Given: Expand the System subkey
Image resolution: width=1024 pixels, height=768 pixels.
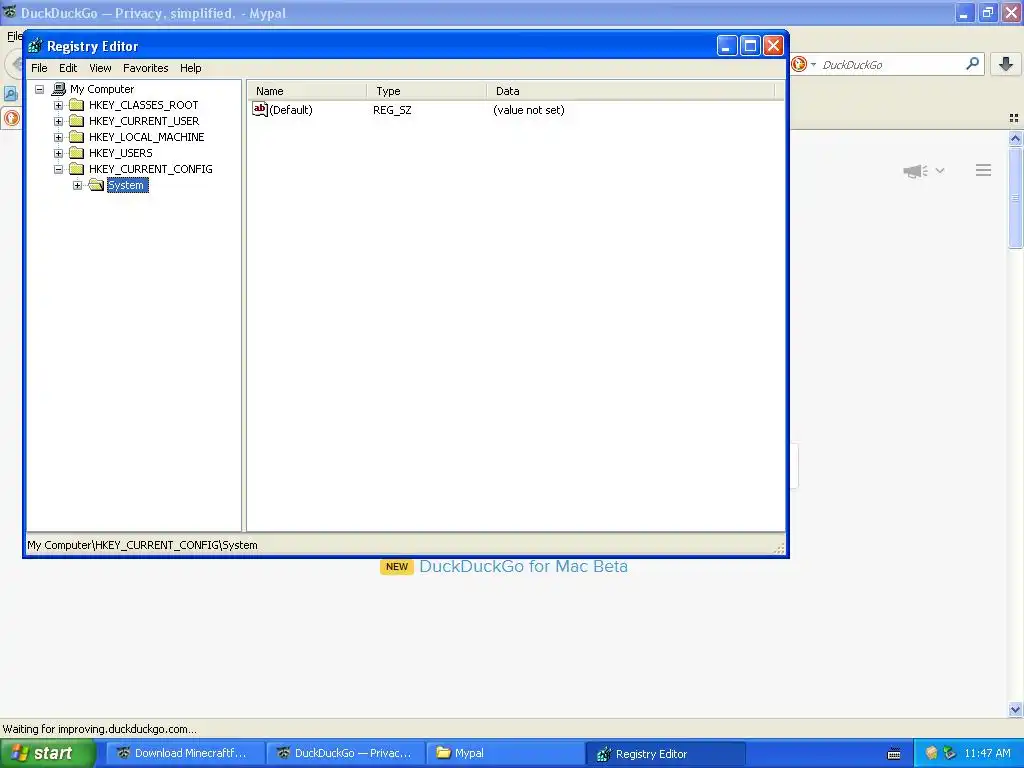Looking at the screenshot, I should (77, 185).
